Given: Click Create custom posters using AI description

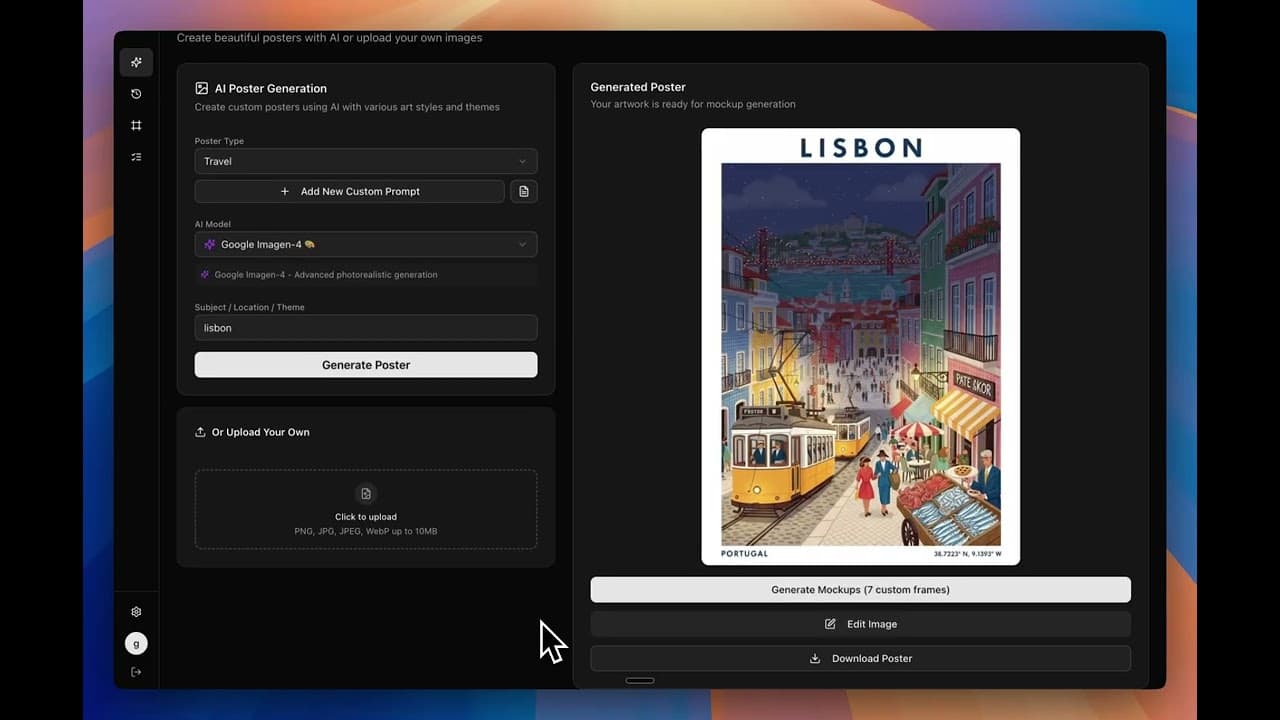Looking at the screenshot, I should pyautogui.click(x=347, y=107).
